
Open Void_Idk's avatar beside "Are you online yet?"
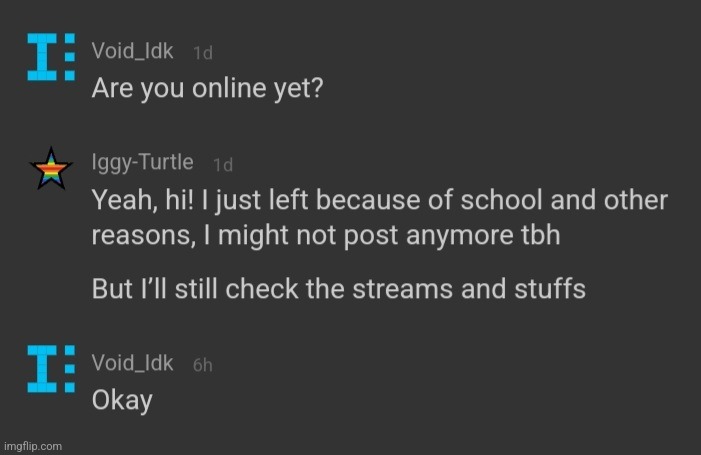coord(51,57)
